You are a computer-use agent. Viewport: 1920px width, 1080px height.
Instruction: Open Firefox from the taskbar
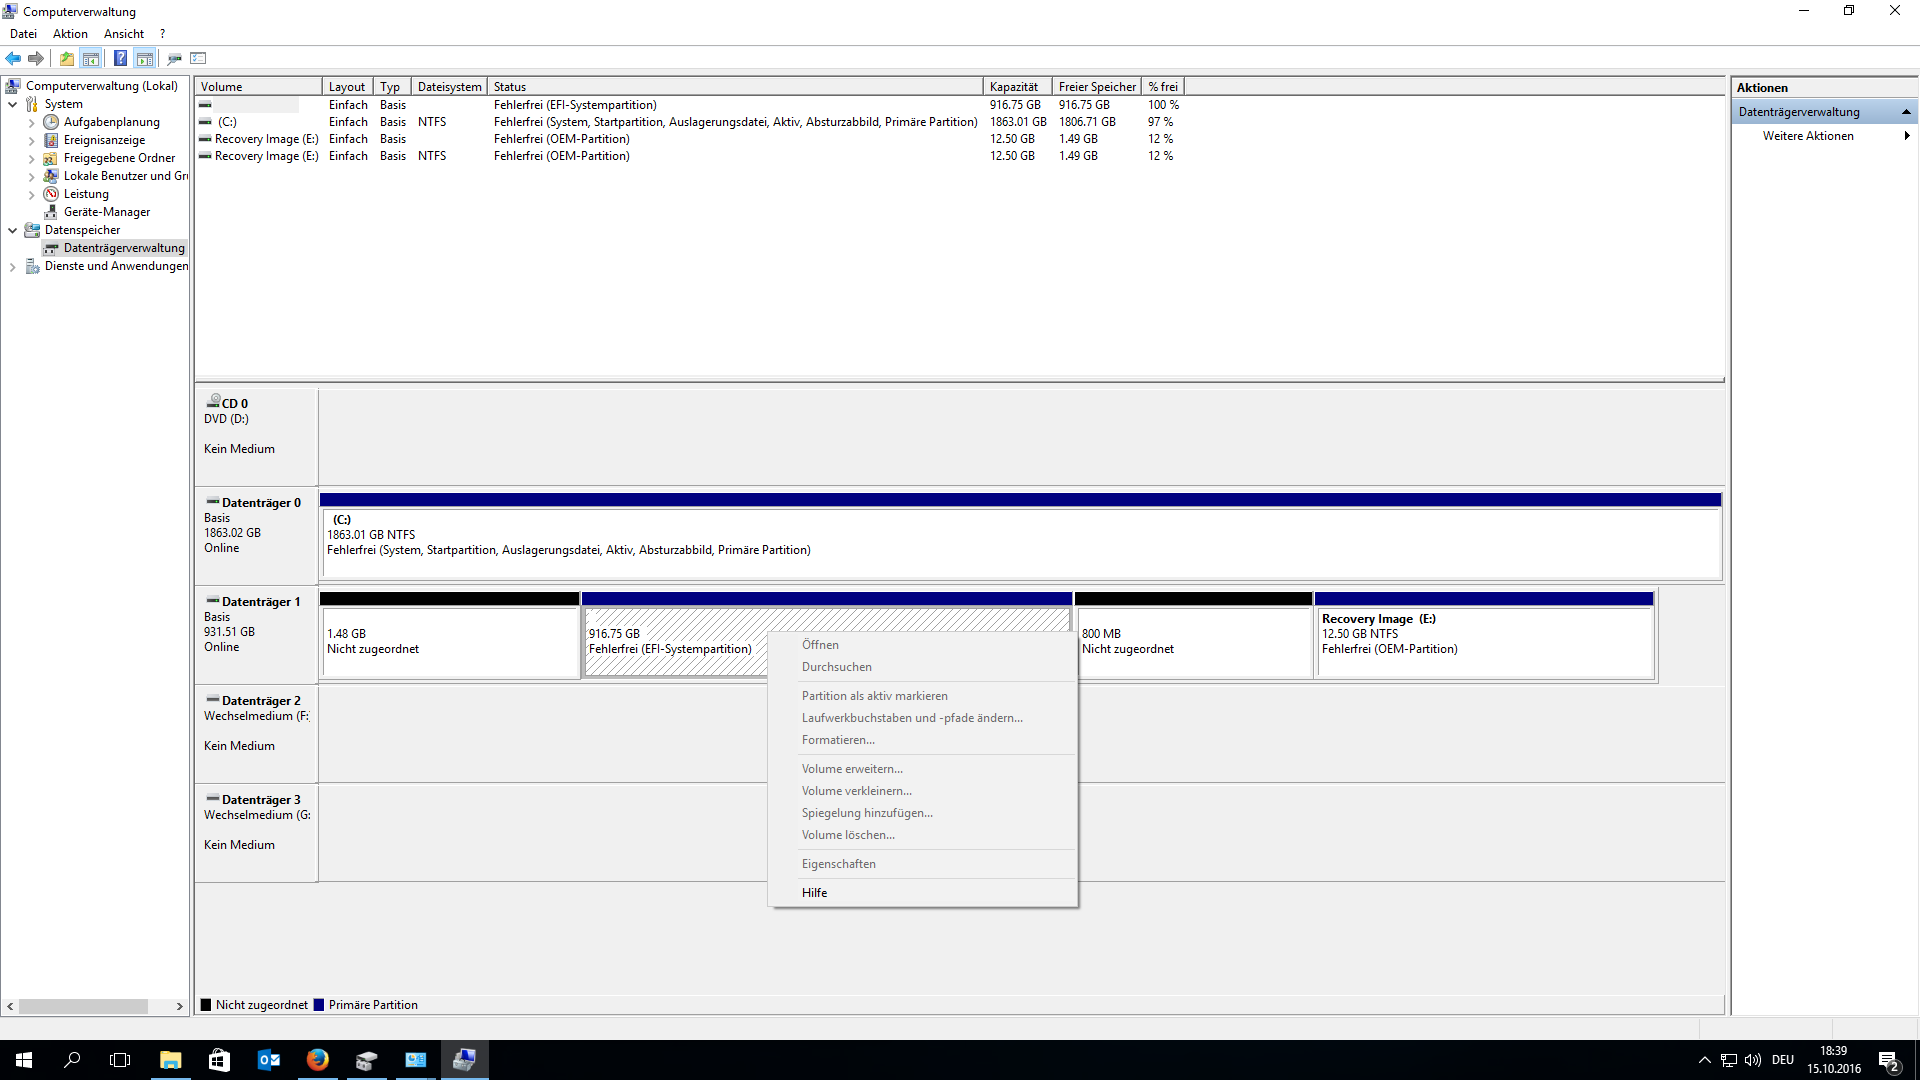click(317, 1060)
